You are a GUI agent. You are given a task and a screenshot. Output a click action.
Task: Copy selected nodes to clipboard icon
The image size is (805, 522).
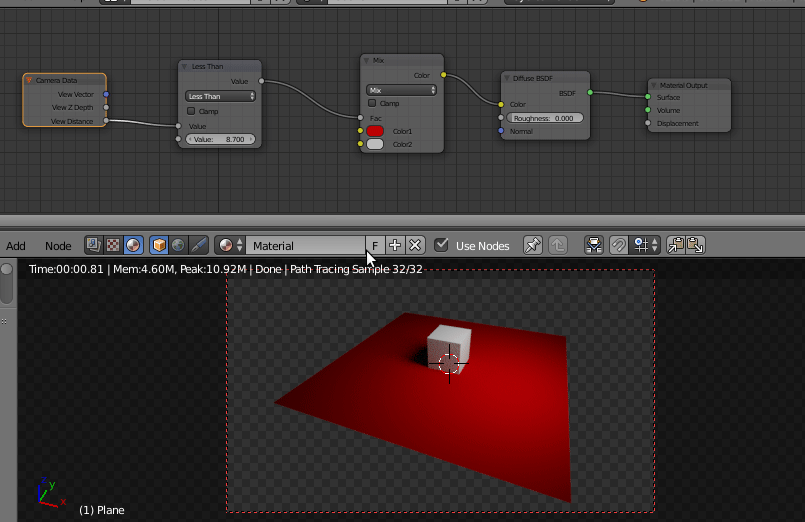pyautogui.click(x=676, y=245)
